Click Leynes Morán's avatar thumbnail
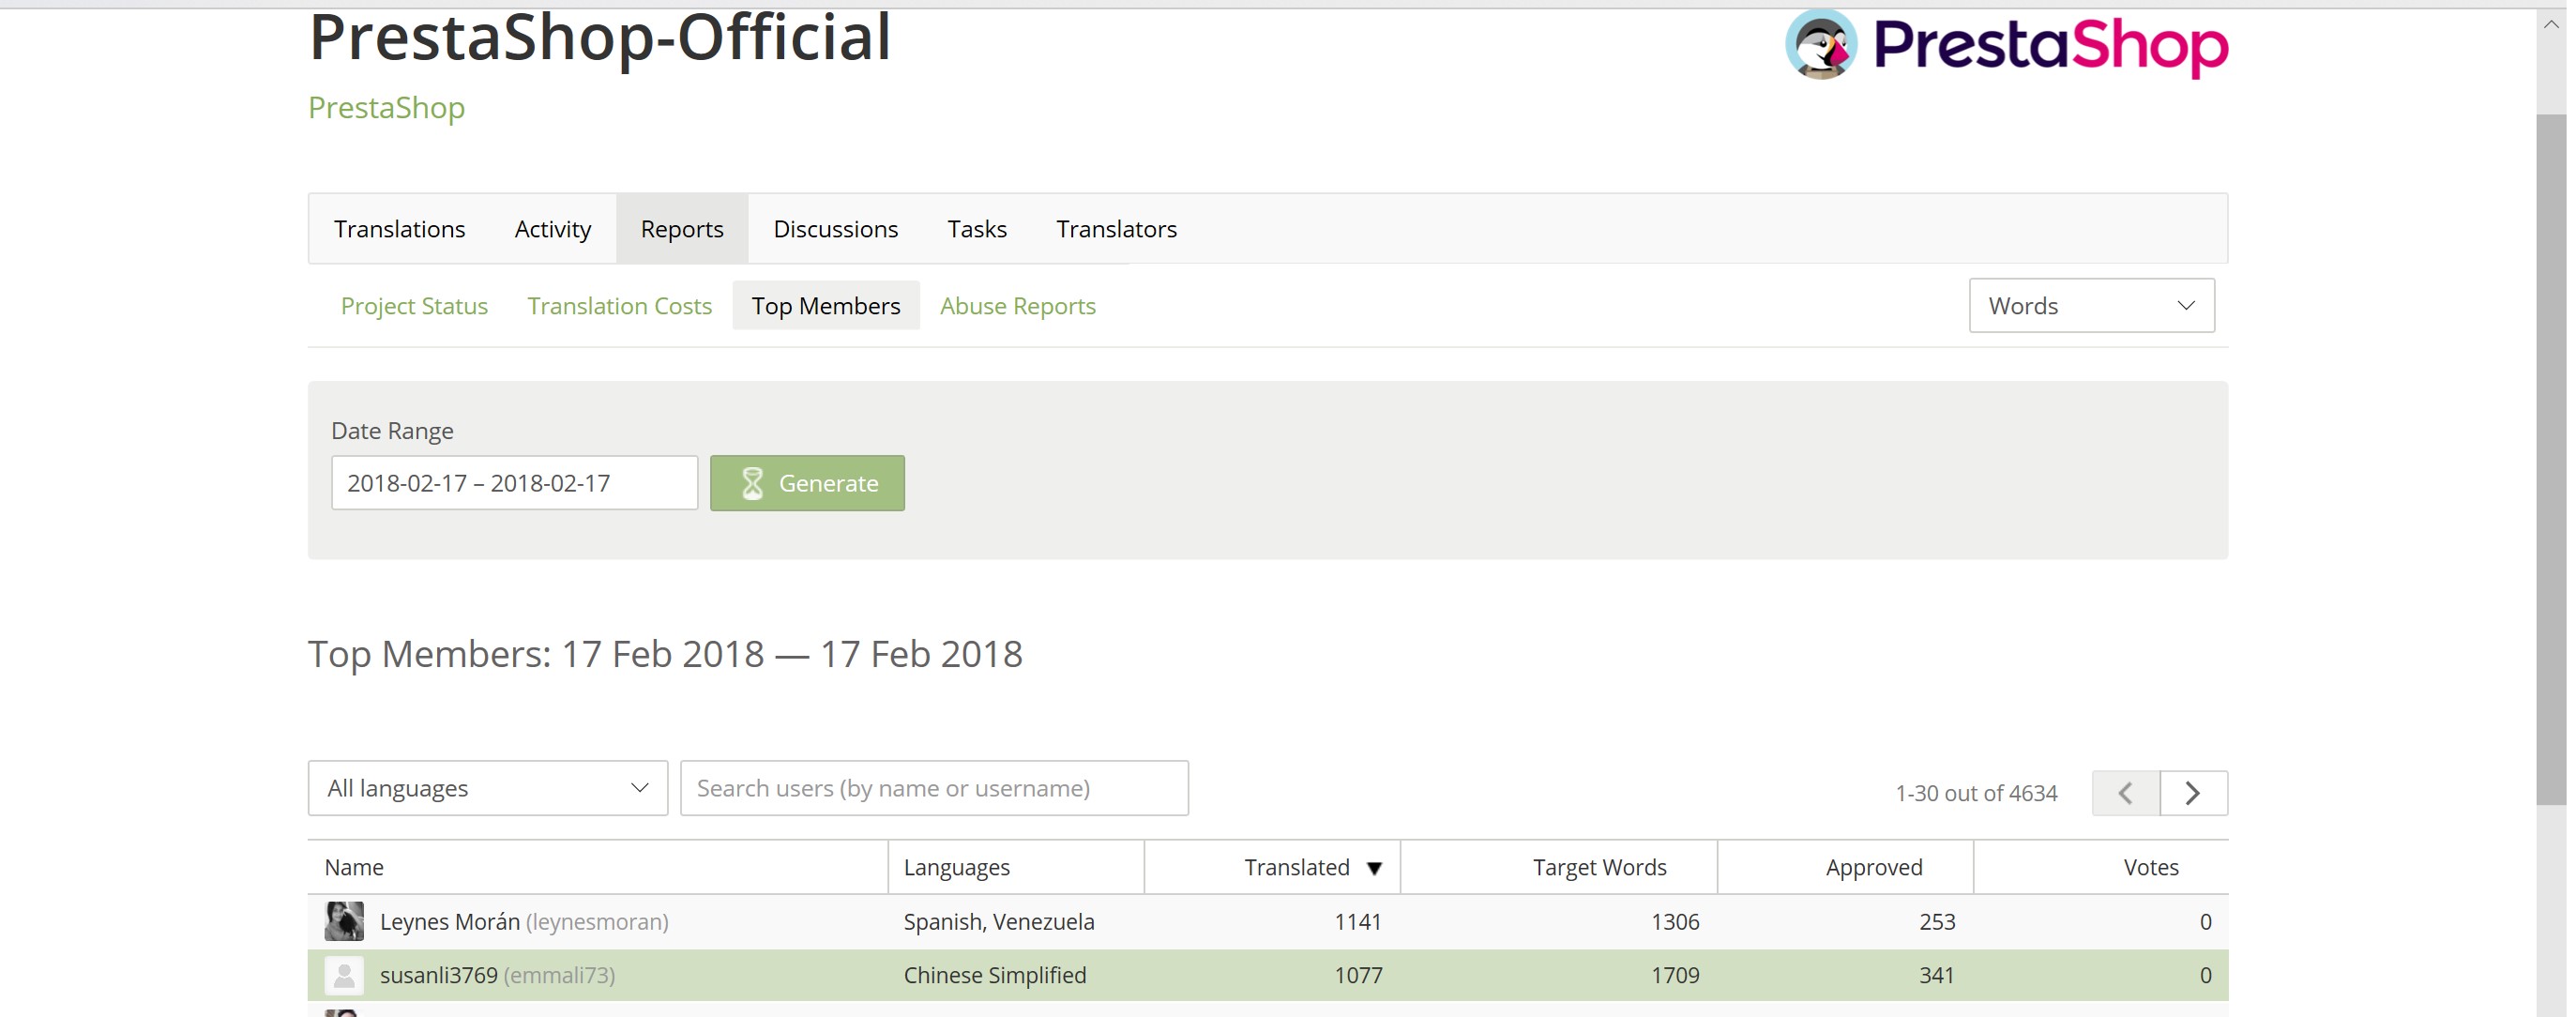2576x1017 pixels. (x=344, y=921)
